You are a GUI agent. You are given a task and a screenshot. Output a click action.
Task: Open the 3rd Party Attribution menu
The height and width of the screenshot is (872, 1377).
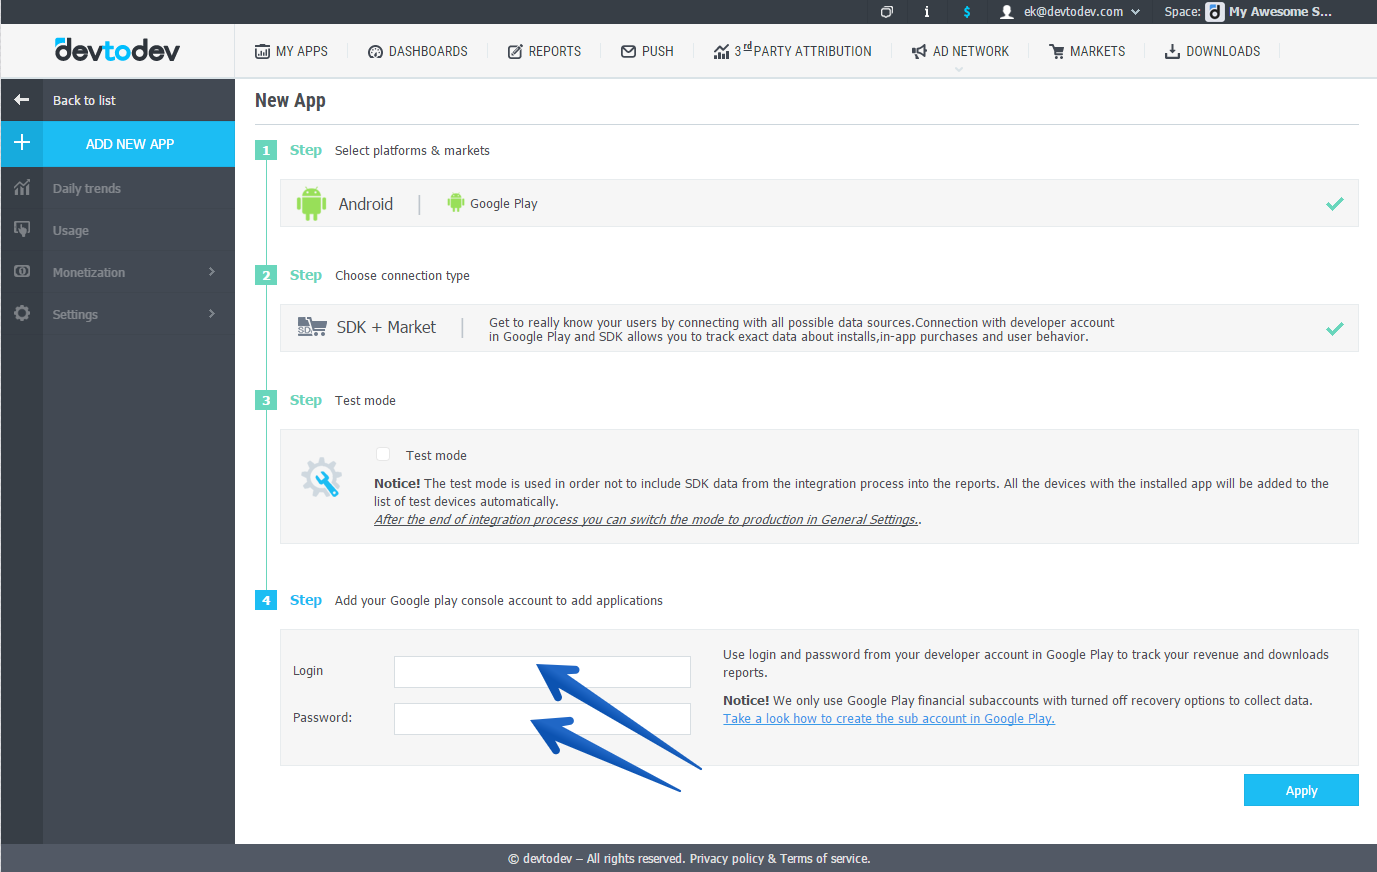point(792,51)
